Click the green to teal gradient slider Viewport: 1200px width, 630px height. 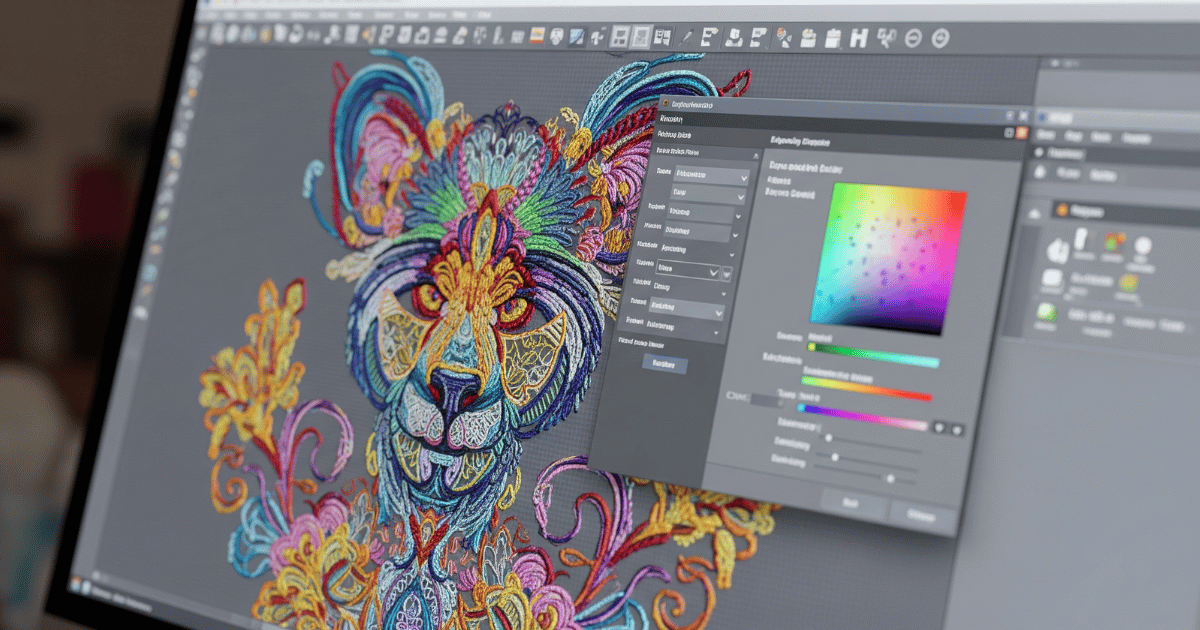click(x=872, y=354)
